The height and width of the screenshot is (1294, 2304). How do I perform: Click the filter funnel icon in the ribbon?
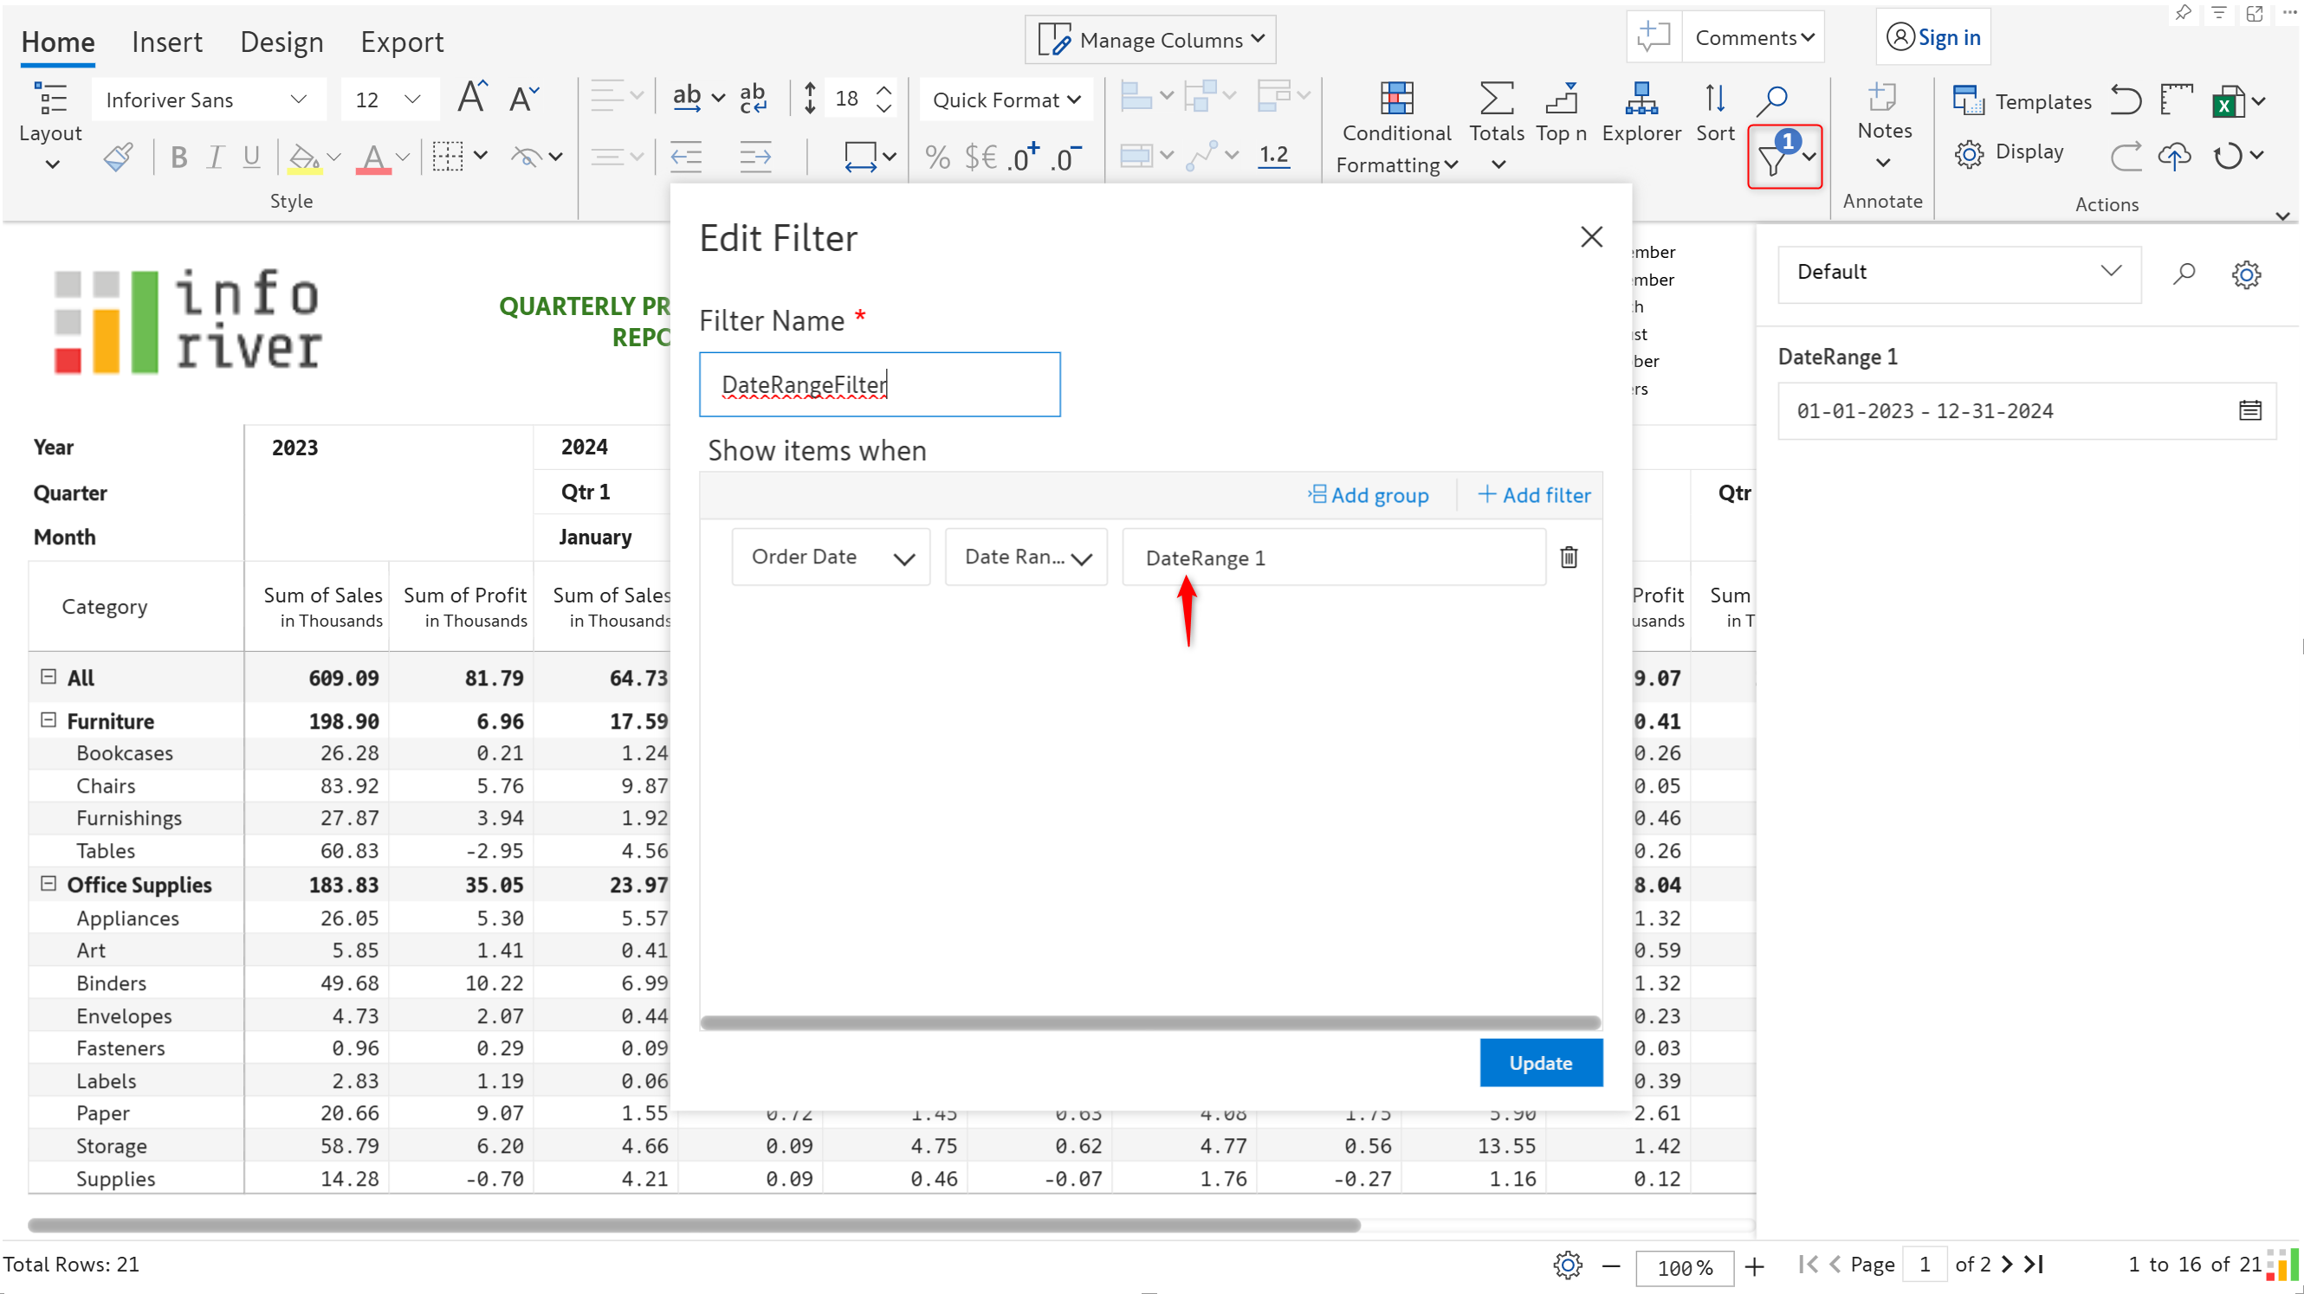(1774, 158)
